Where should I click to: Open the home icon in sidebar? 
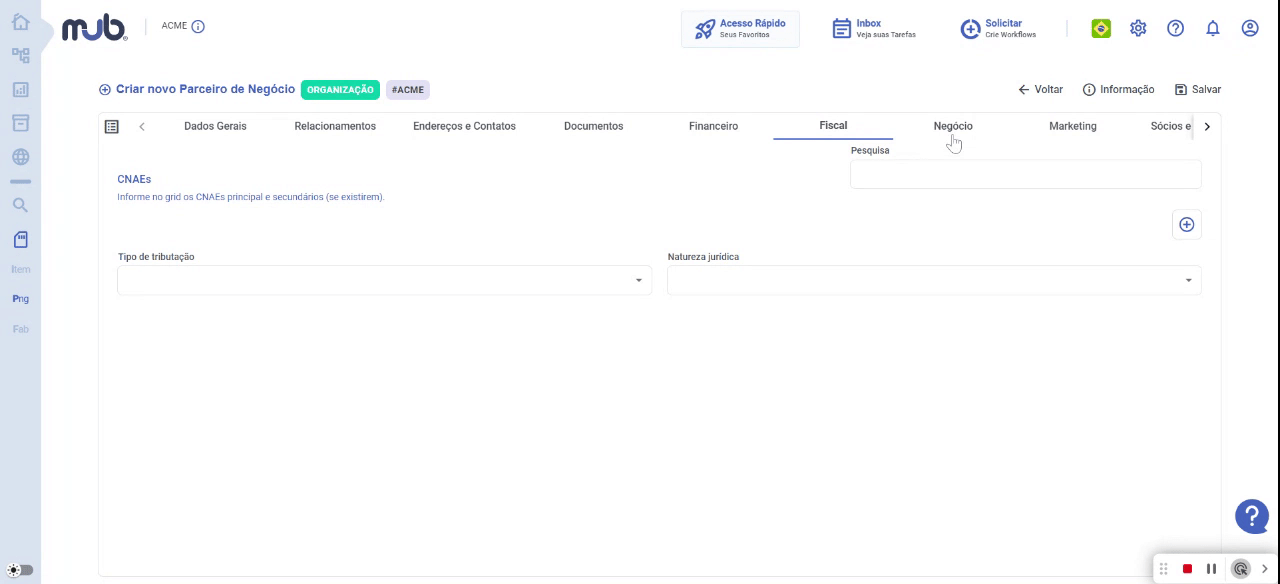click(20, 22)
